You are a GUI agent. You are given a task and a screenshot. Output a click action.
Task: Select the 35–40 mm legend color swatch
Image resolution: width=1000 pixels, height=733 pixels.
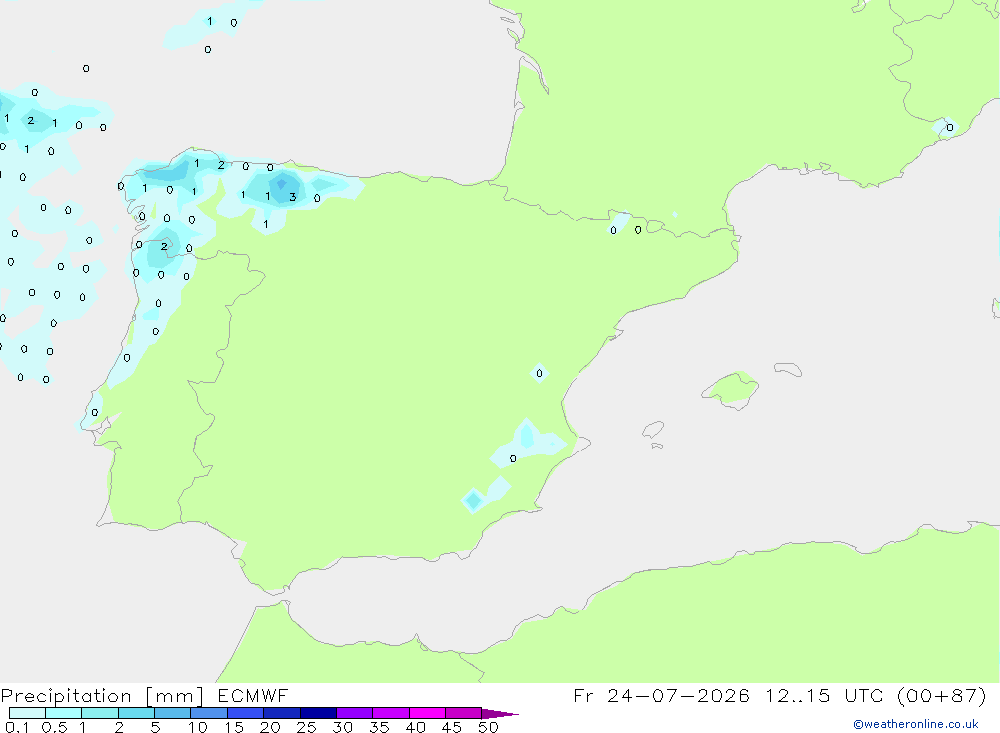click(391, 713)
